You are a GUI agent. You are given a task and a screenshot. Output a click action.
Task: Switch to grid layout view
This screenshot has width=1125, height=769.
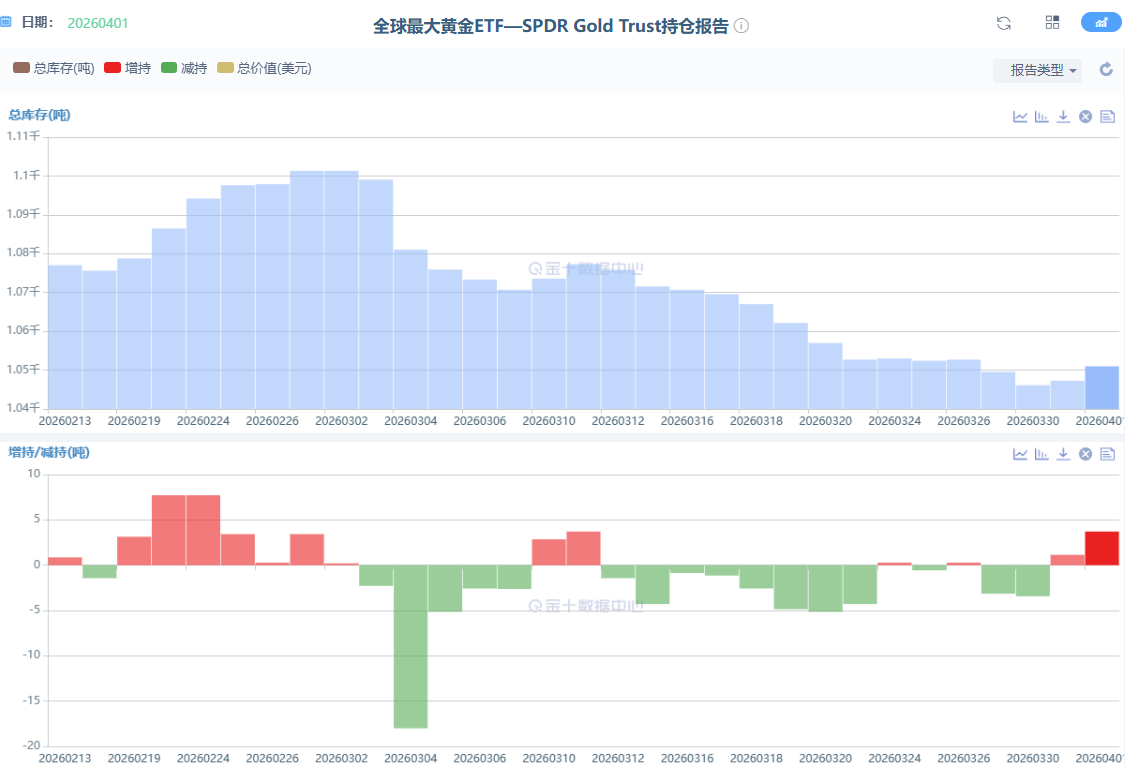point(1052,23)
